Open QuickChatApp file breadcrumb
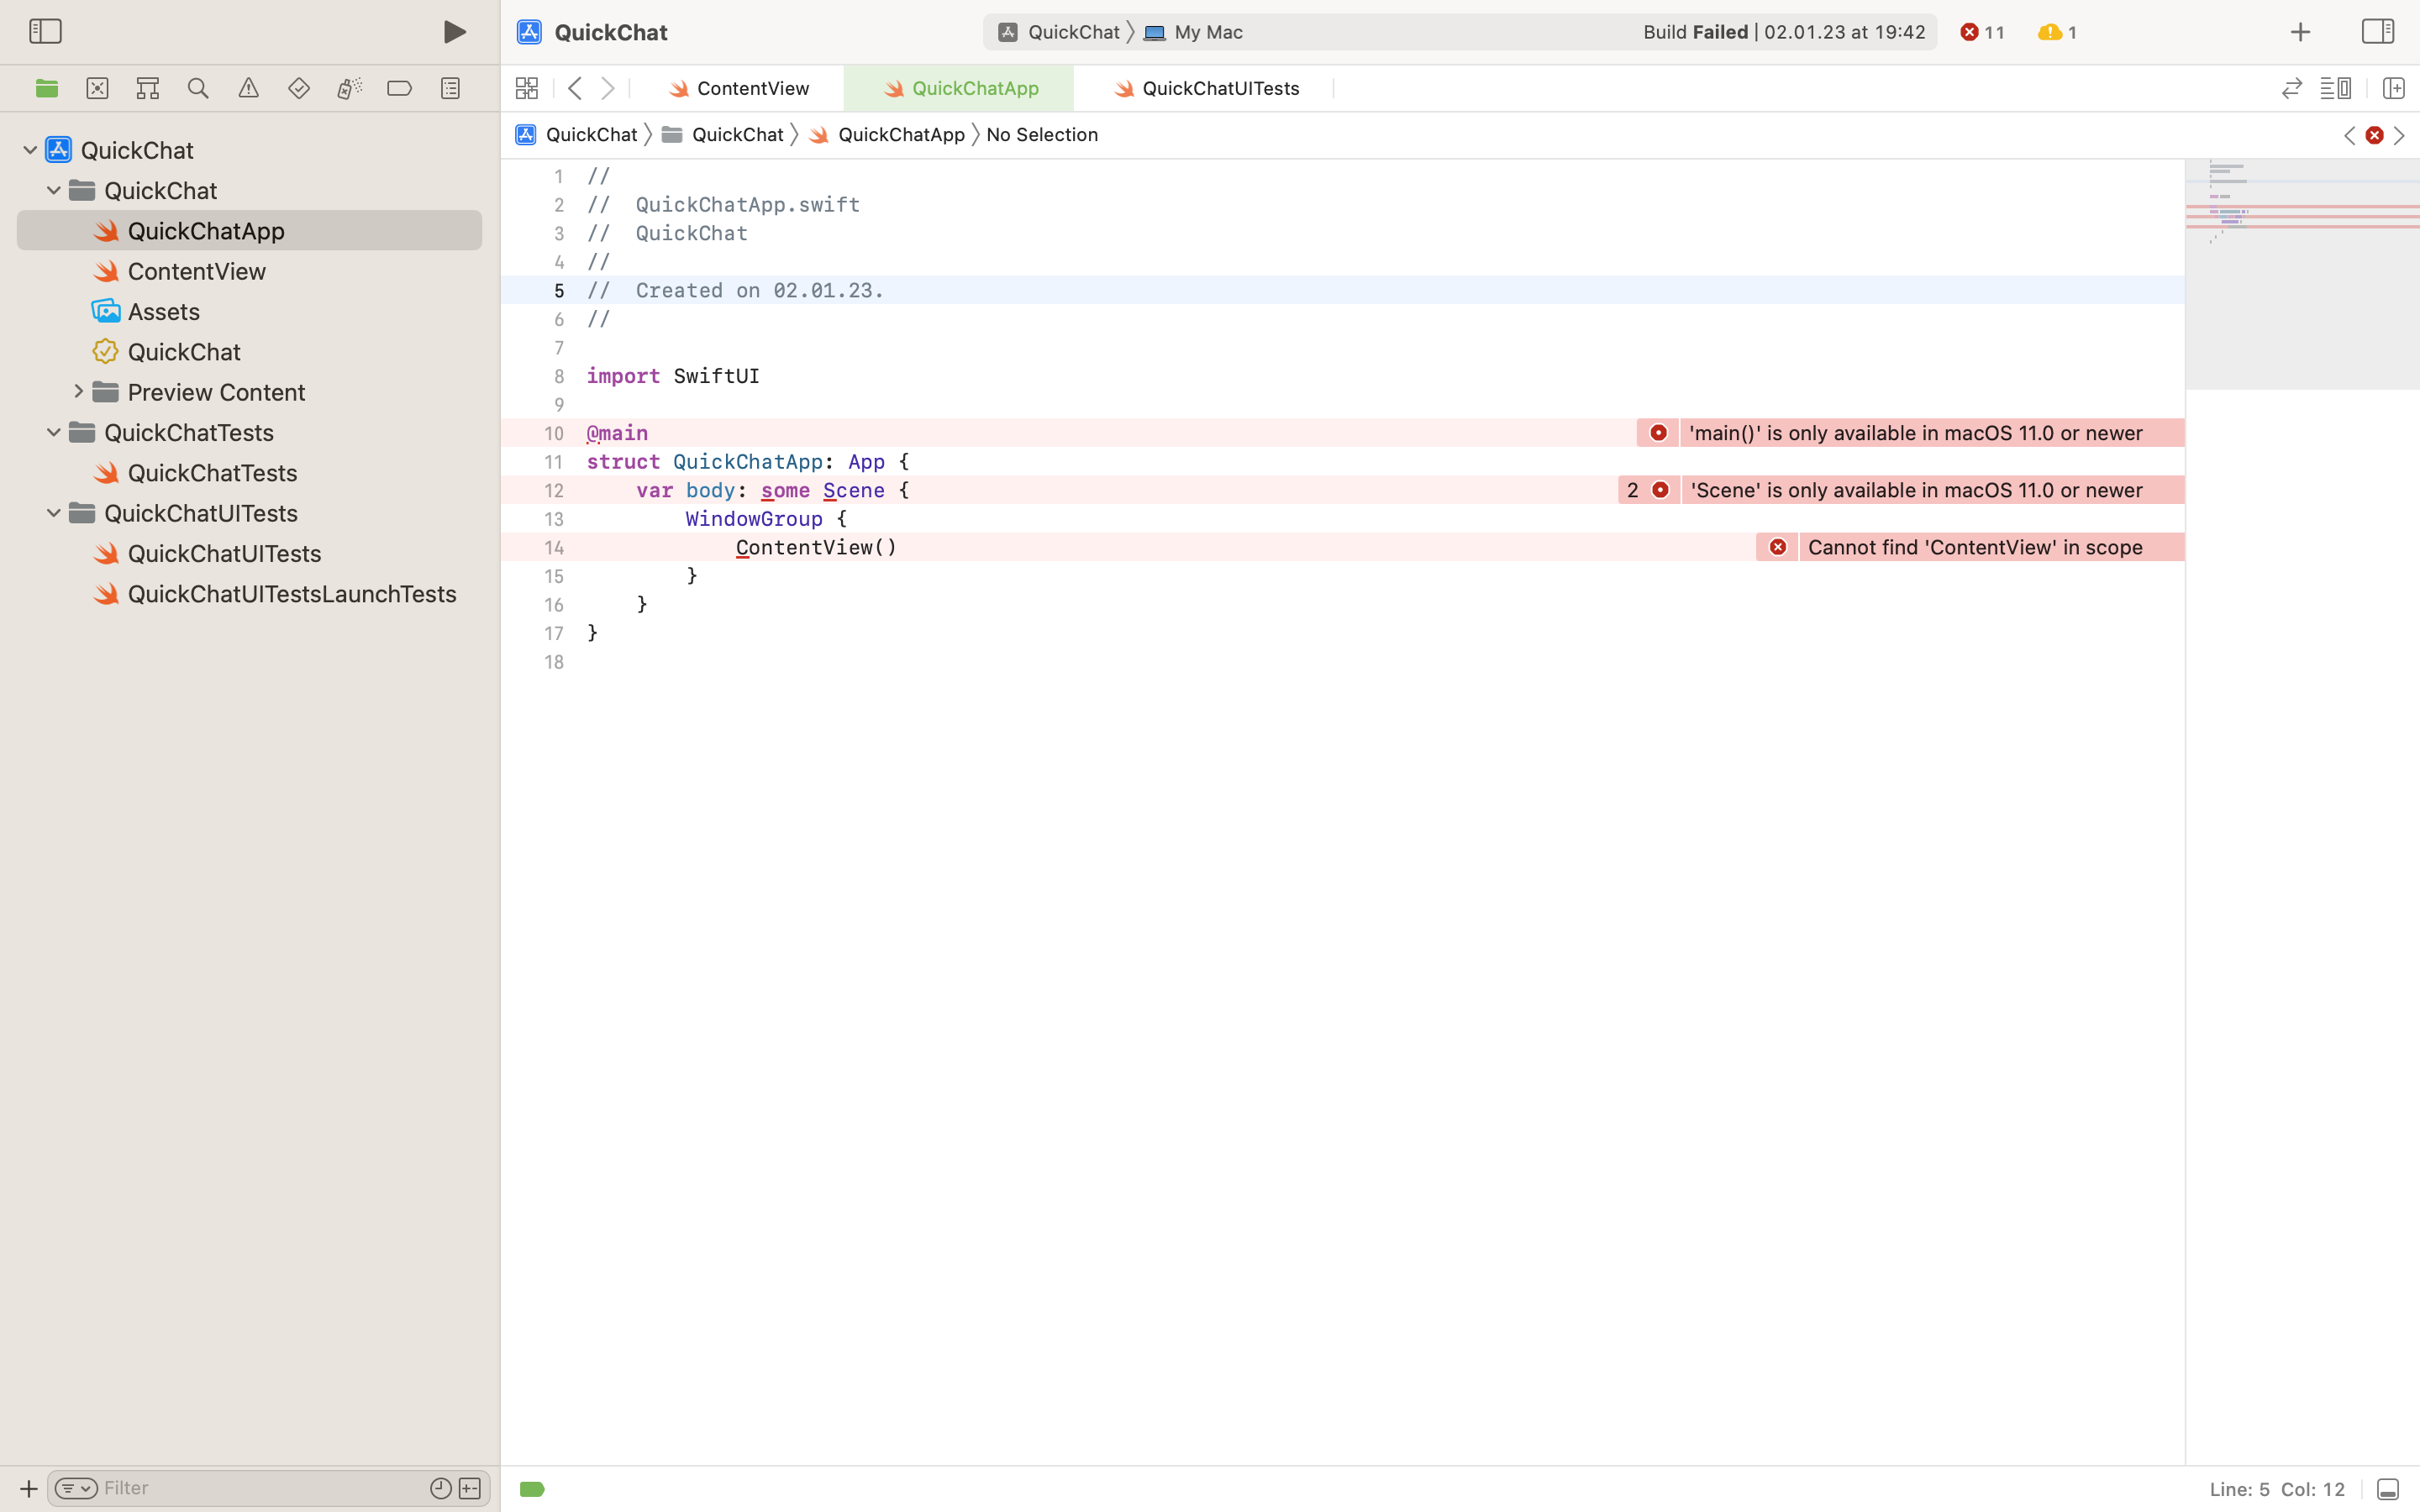Screen dimensions: 2420x1512 pyautogui.click(x=887, y=134)
